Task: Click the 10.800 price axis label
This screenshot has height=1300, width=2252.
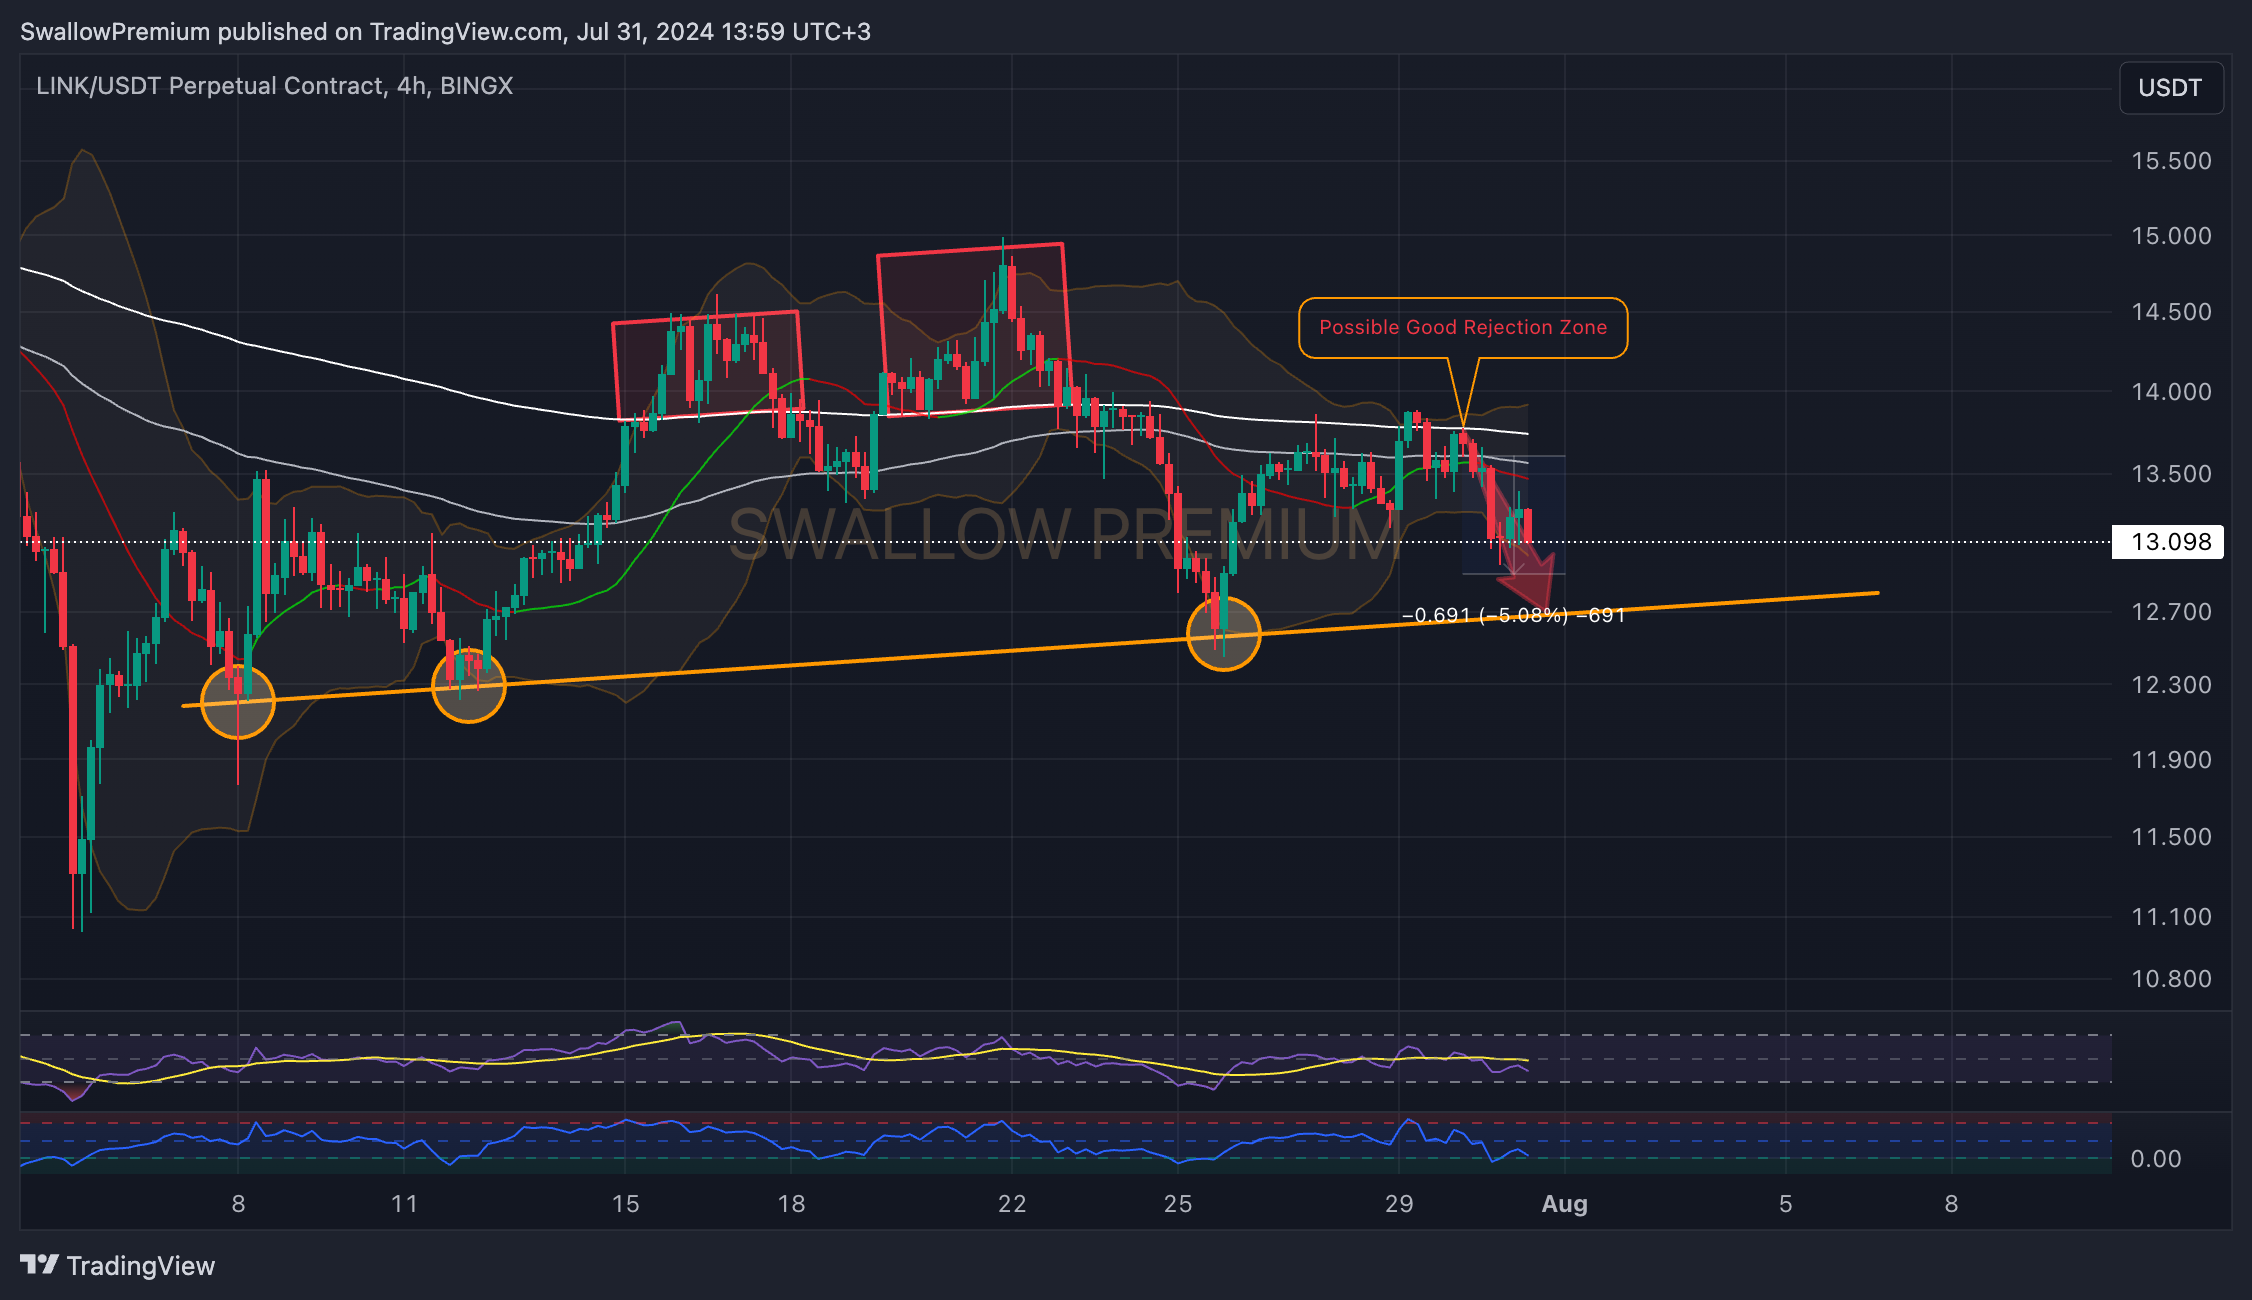Action: click(x=2171, y=979)
